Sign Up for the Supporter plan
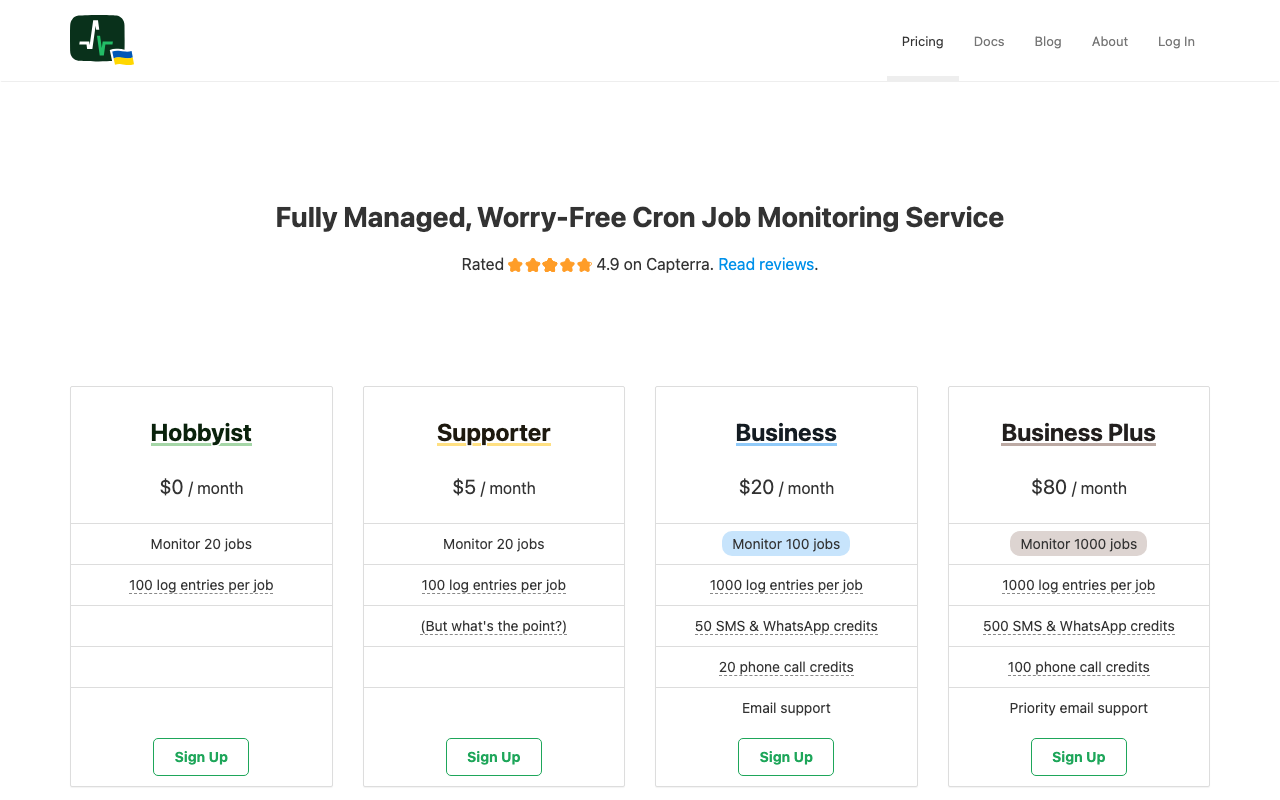This screenshot has width=1280, height=800. coord(494,757)
